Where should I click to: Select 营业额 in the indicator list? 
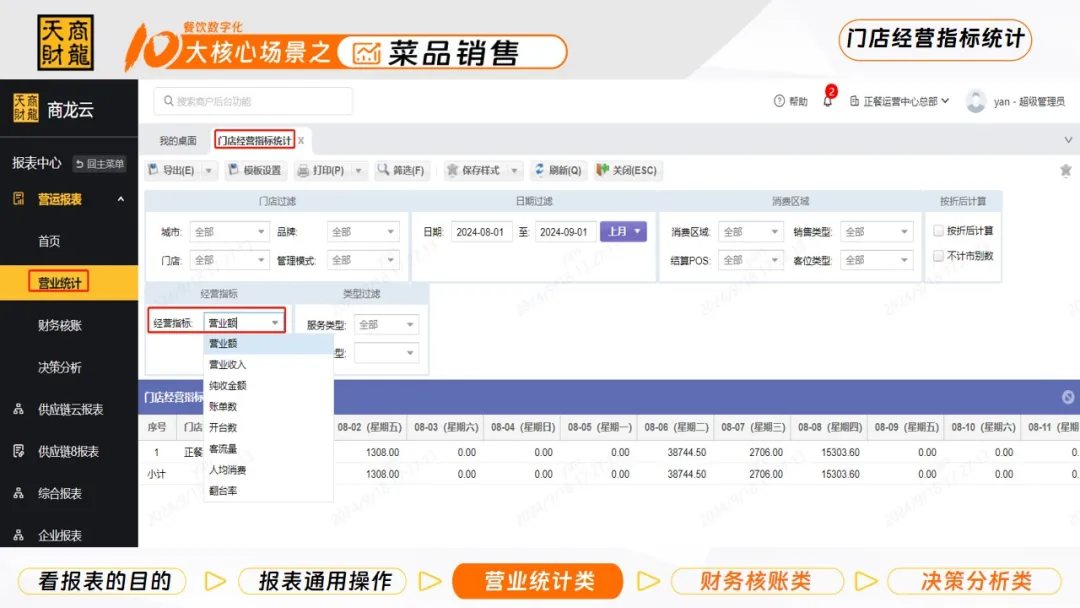269,344
